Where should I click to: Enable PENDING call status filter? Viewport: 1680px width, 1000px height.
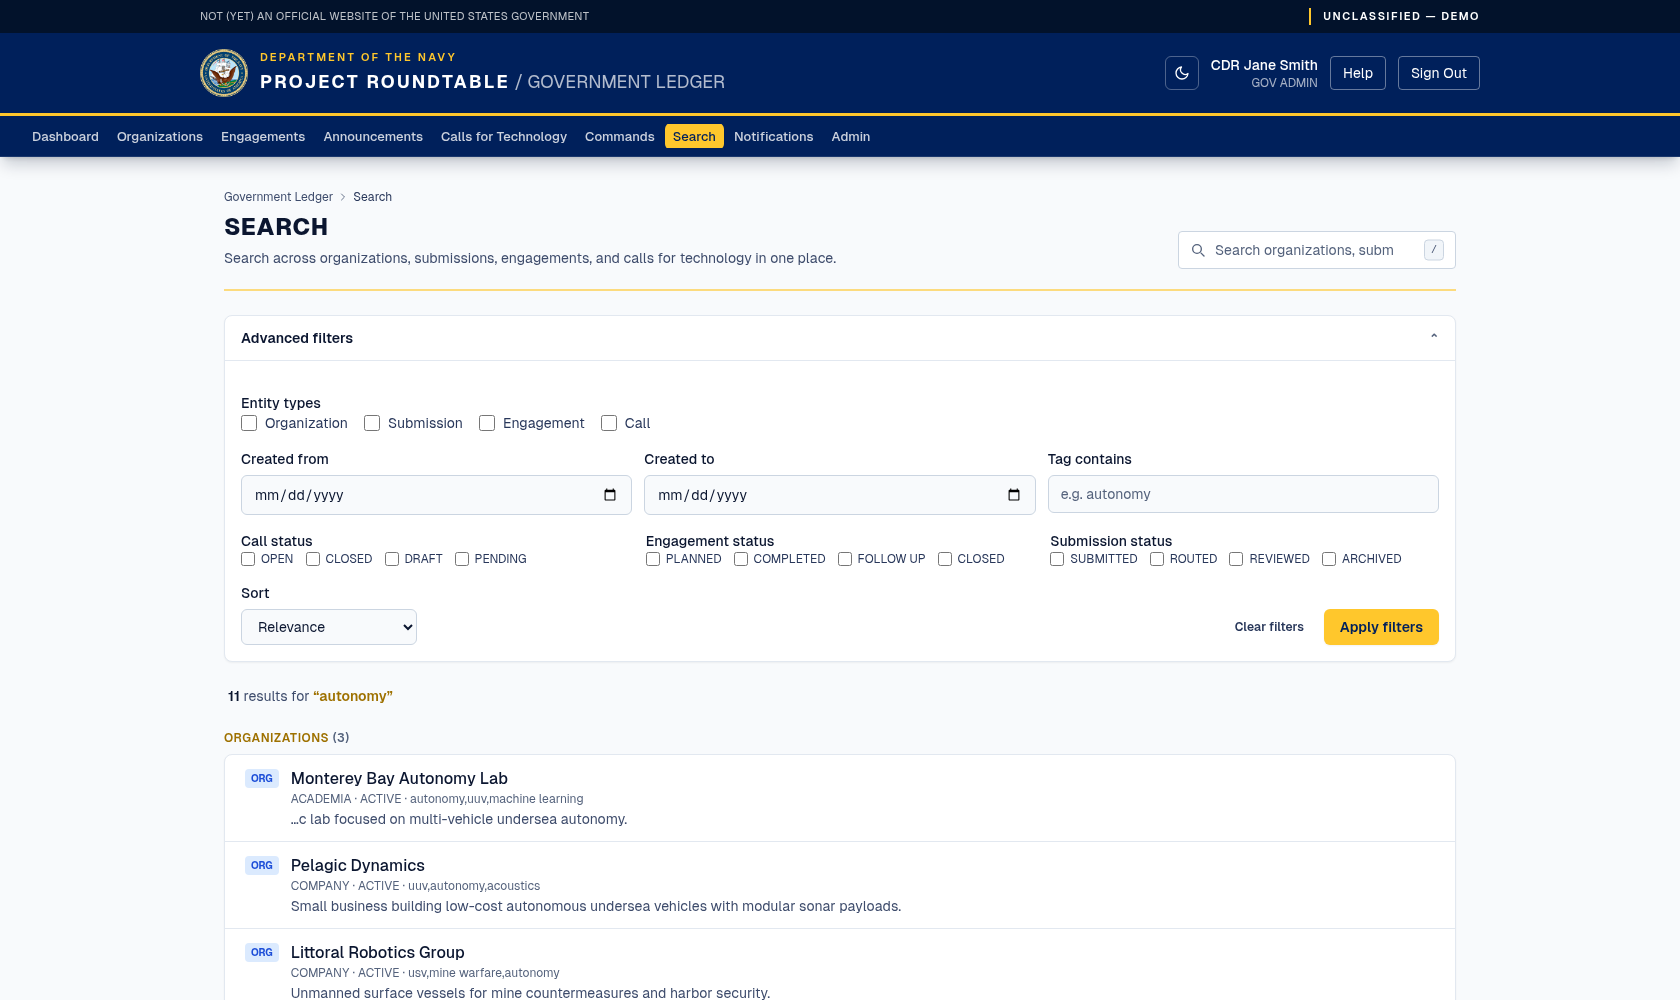[462, 559]
